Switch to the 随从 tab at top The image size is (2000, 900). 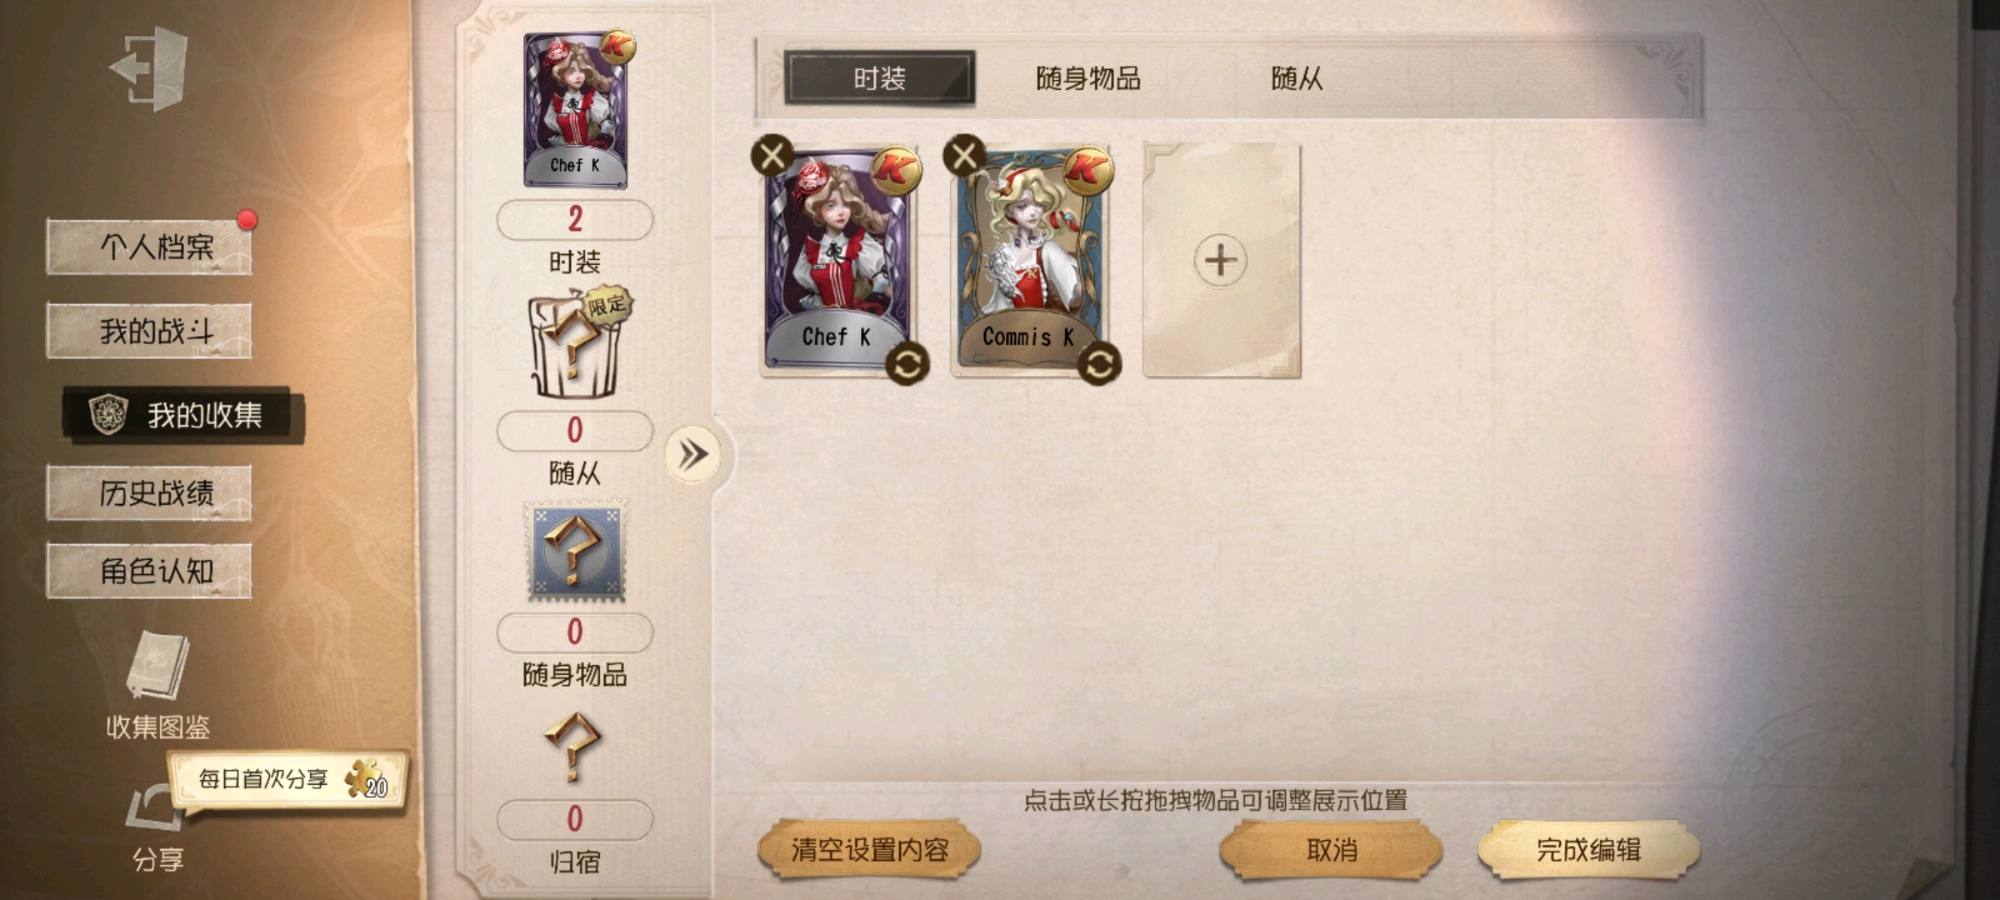click(x=1297, y=78)
